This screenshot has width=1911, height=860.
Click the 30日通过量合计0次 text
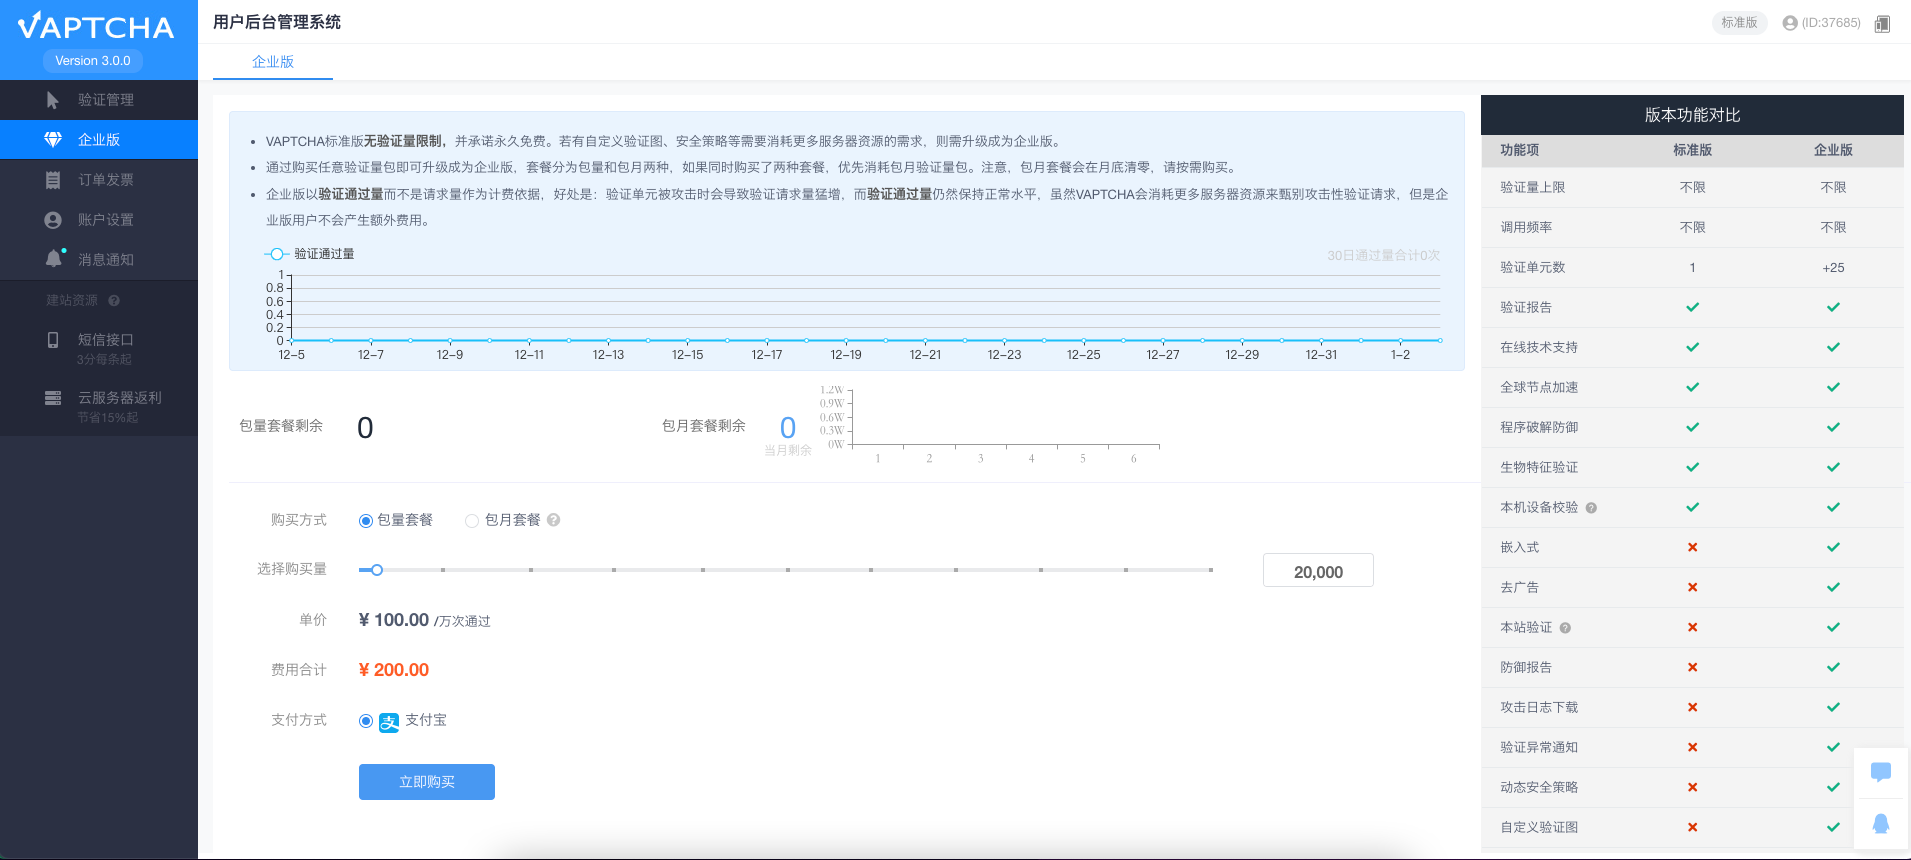tap(1383, 256)
